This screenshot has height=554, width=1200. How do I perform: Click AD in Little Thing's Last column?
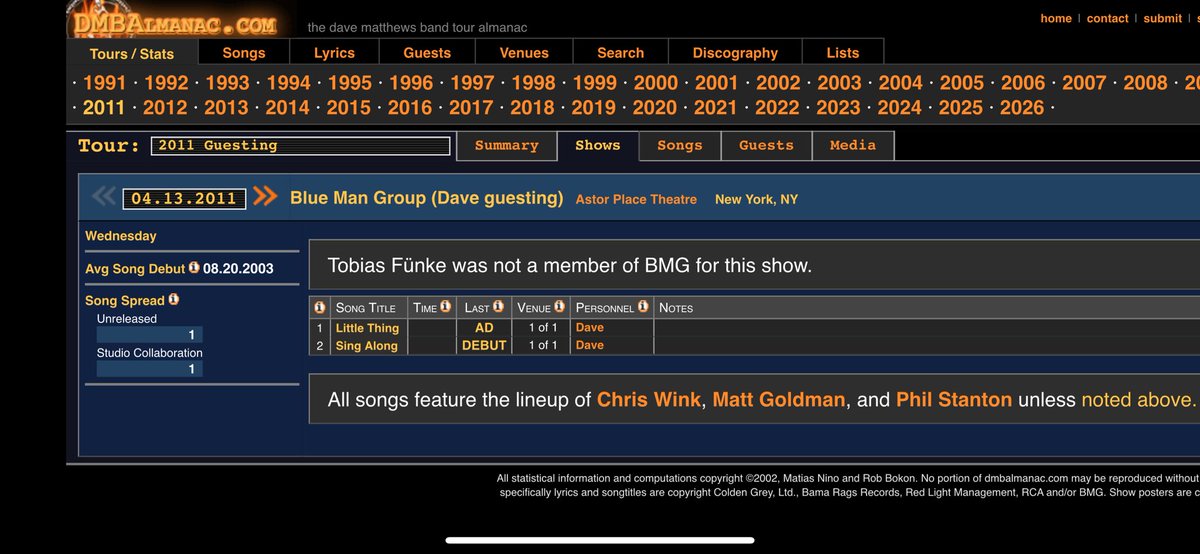(x=484, y=328)
